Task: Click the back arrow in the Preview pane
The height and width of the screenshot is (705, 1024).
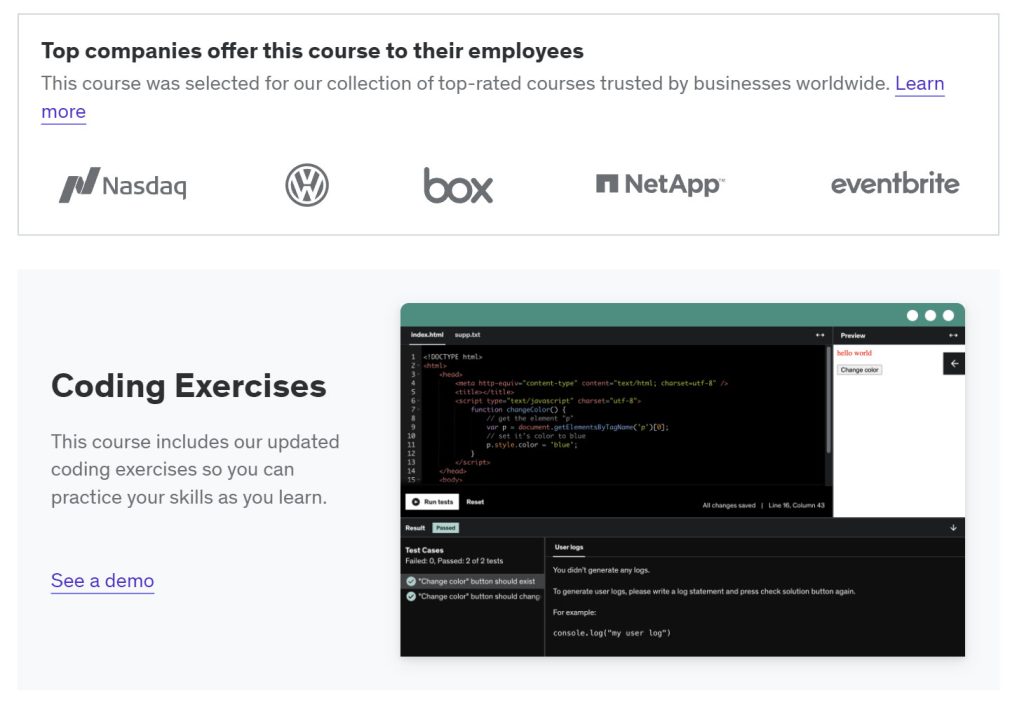Action: pyautogui.click(x=953, y=362)
